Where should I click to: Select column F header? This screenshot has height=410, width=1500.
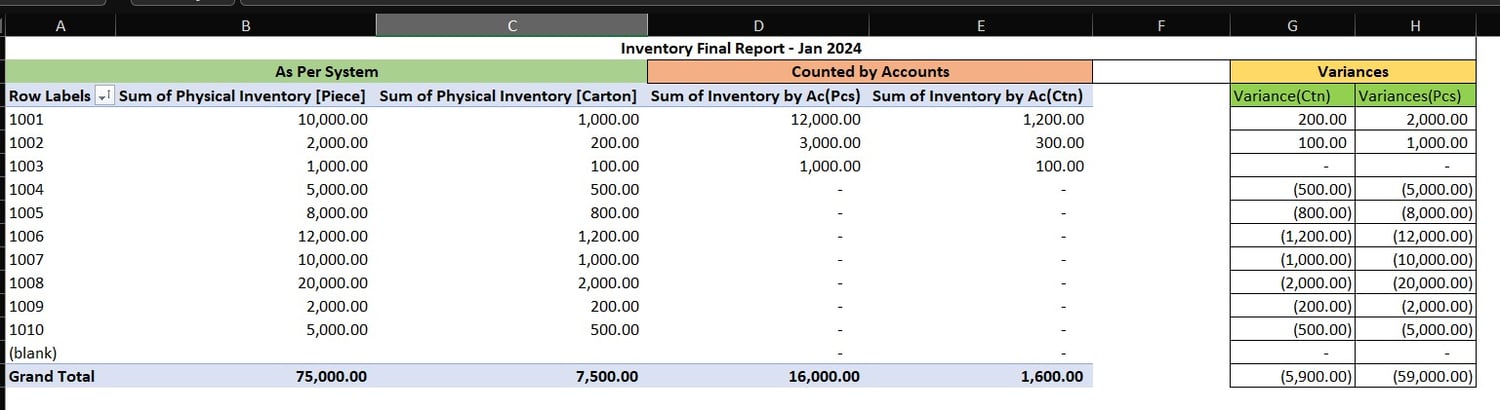pos(1160,27)
